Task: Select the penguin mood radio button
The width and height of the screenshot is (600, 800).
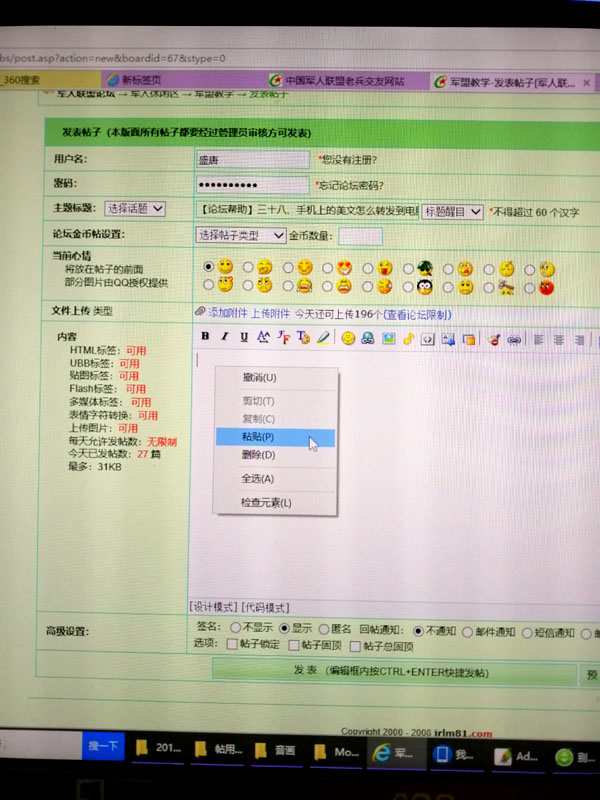Action: point(408,287)
